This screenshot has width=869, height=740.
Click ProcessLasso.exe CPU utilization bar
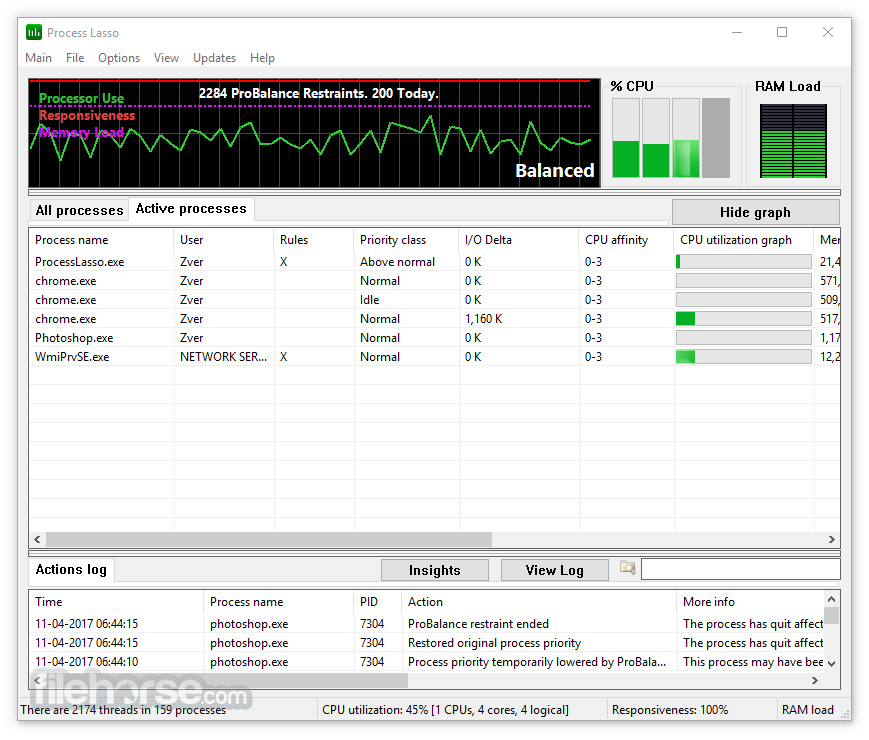(x=744, y=262)
